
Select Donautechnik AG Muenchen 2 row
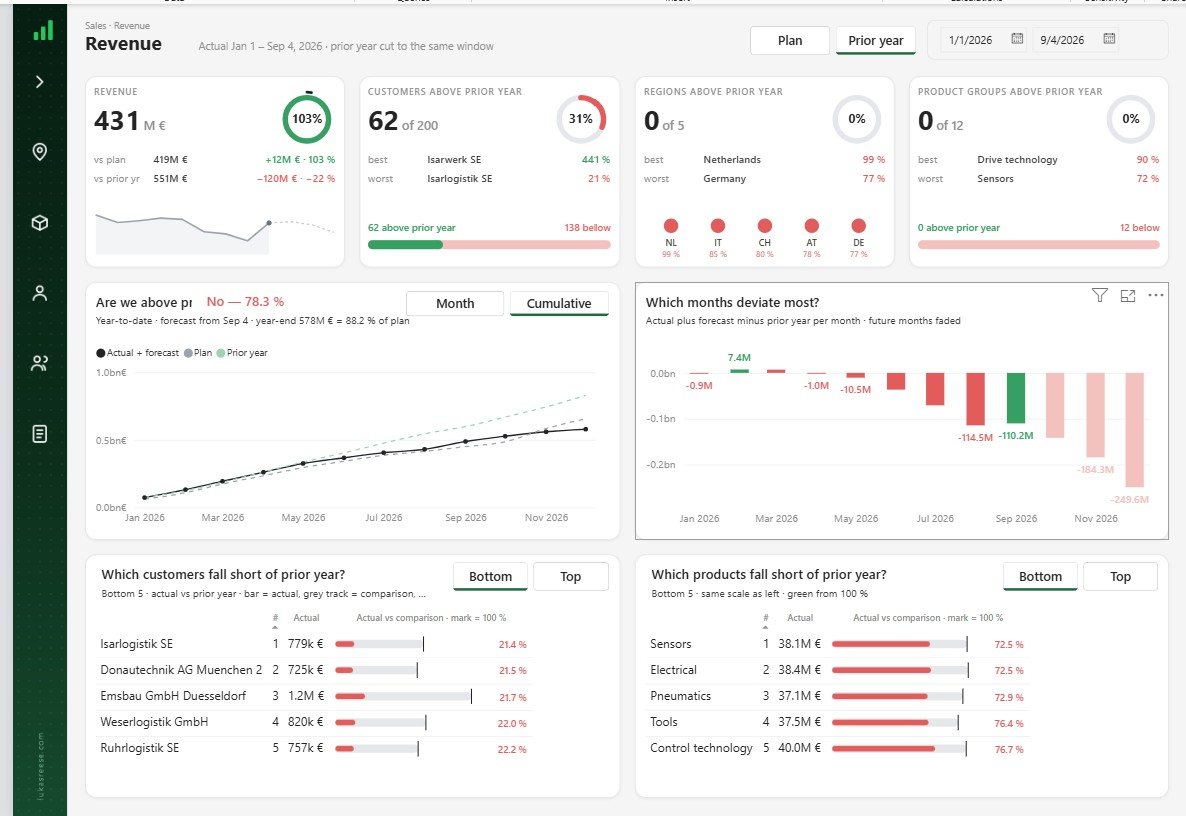pyautogui.click(x=314, y=670)
